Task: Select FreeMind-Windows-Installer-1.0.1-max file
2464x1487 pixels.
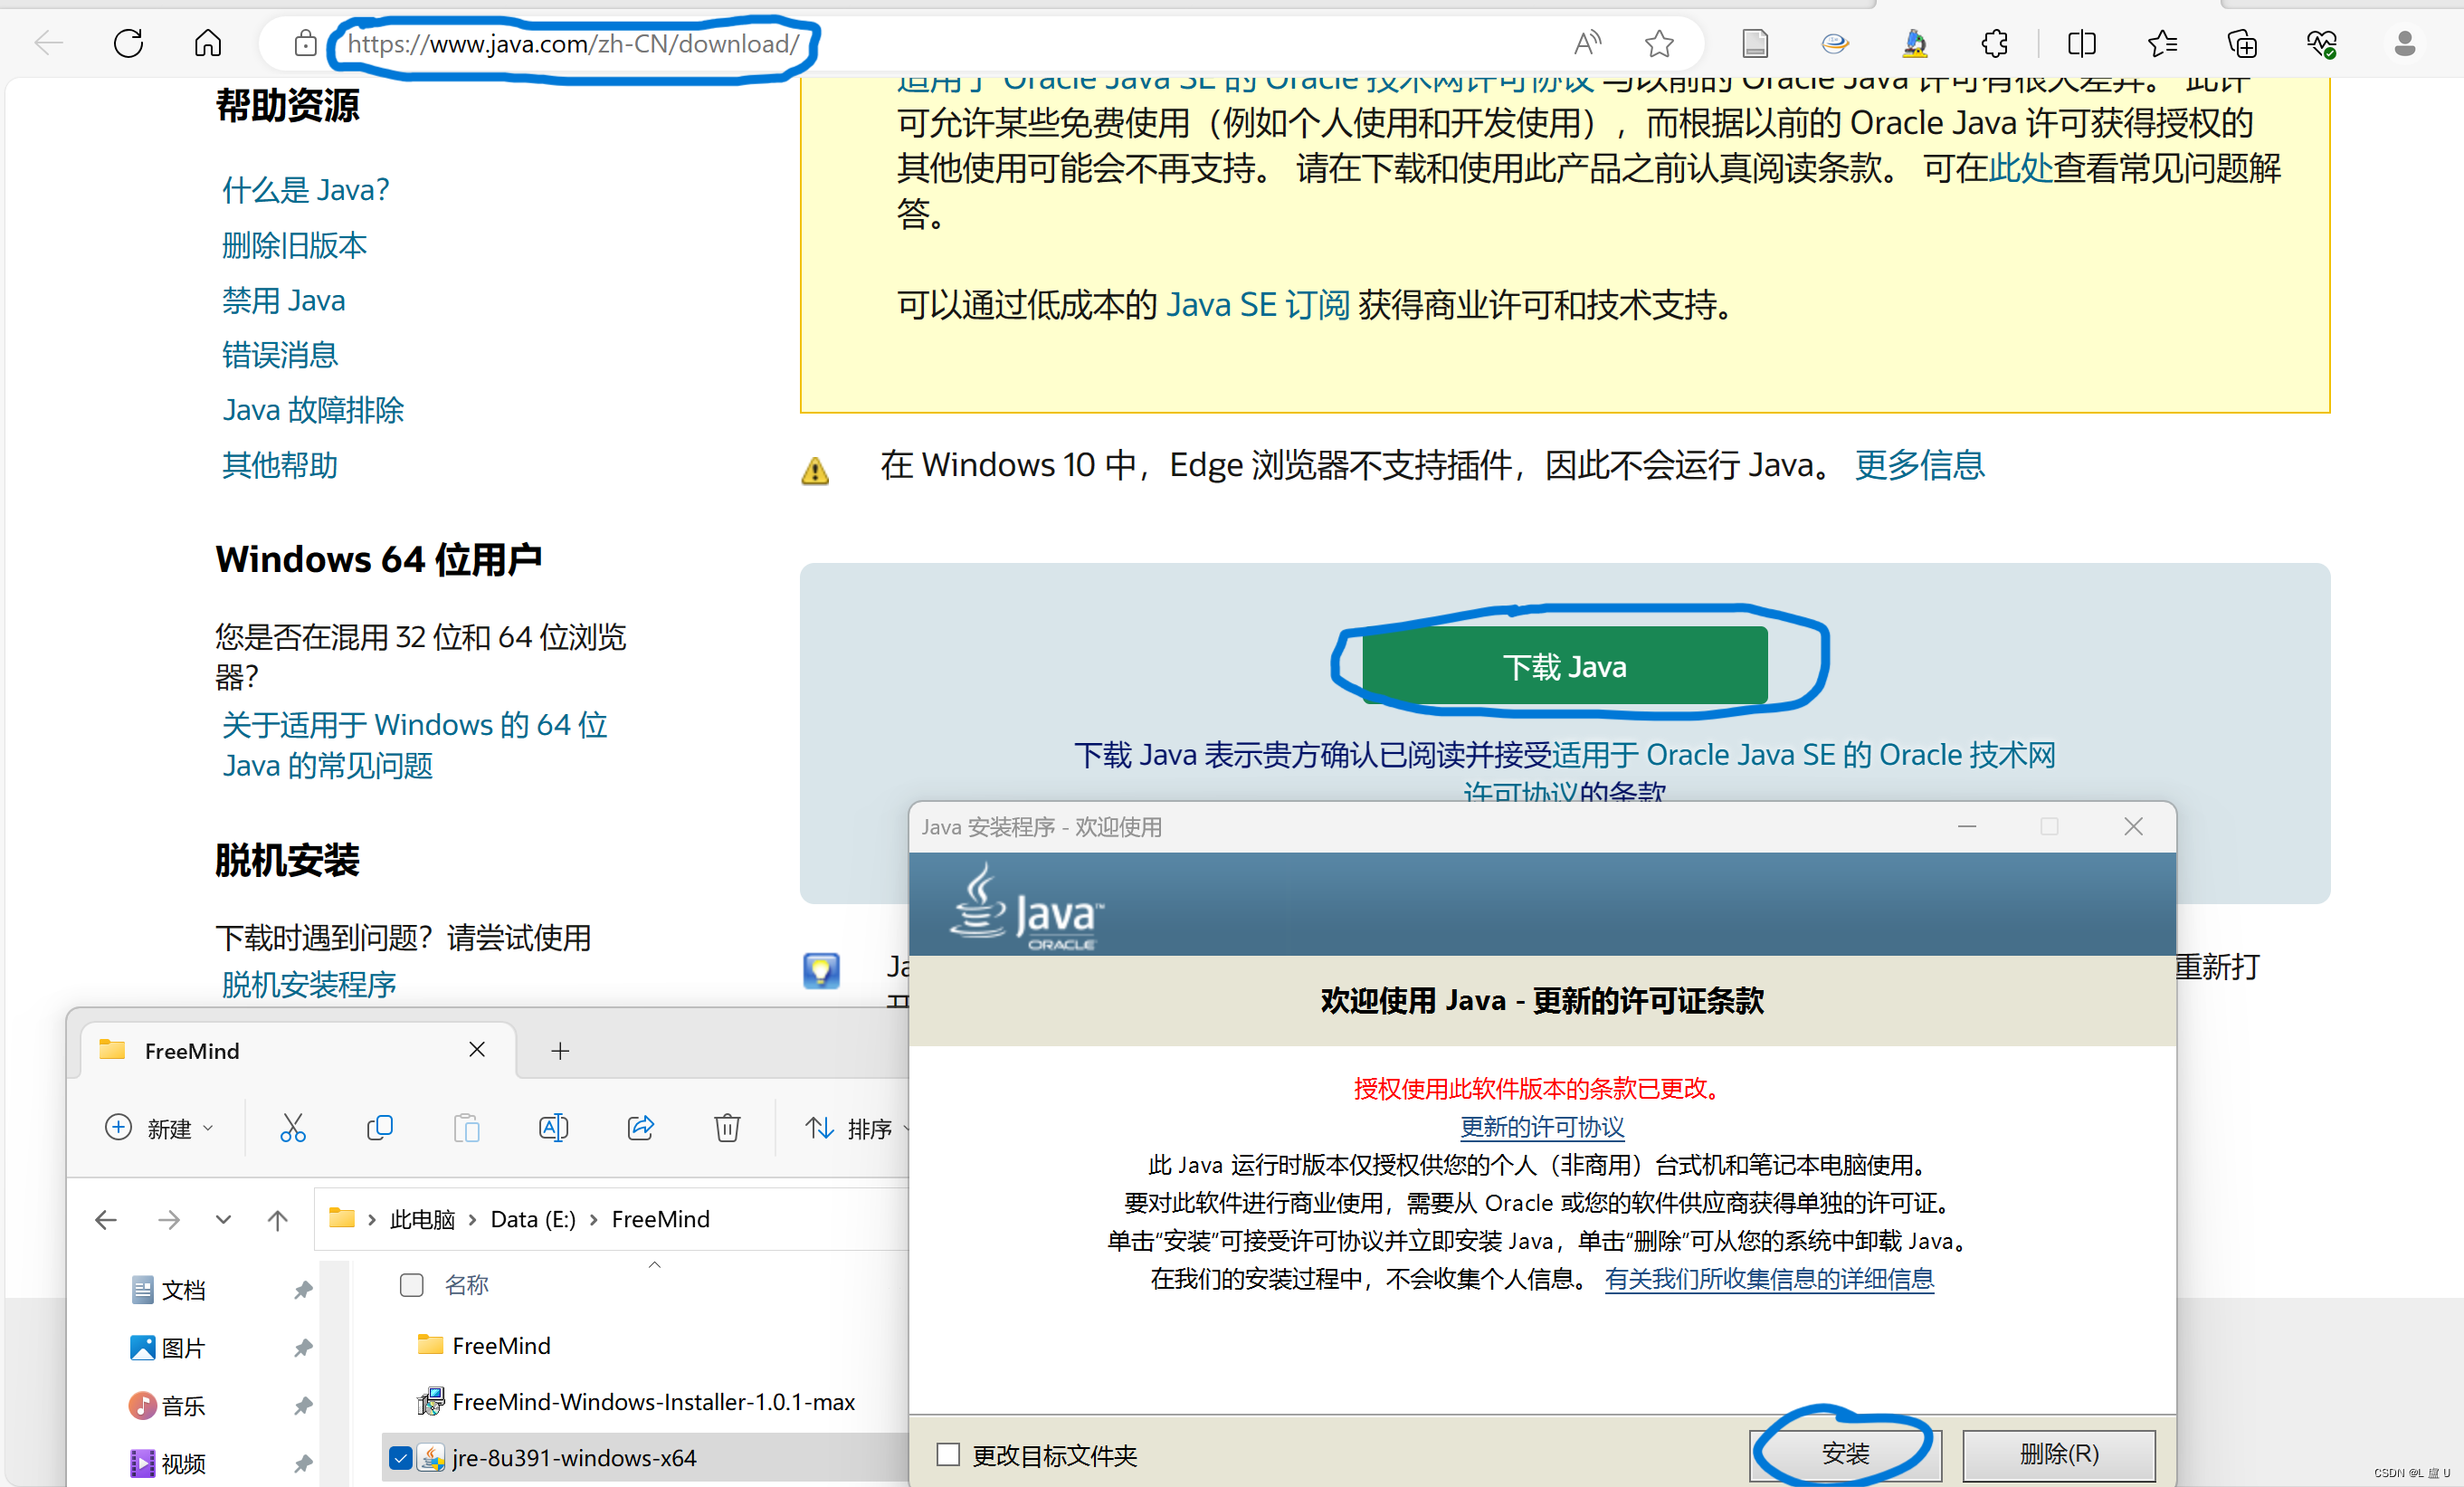Action: [x=653, y=1402]
